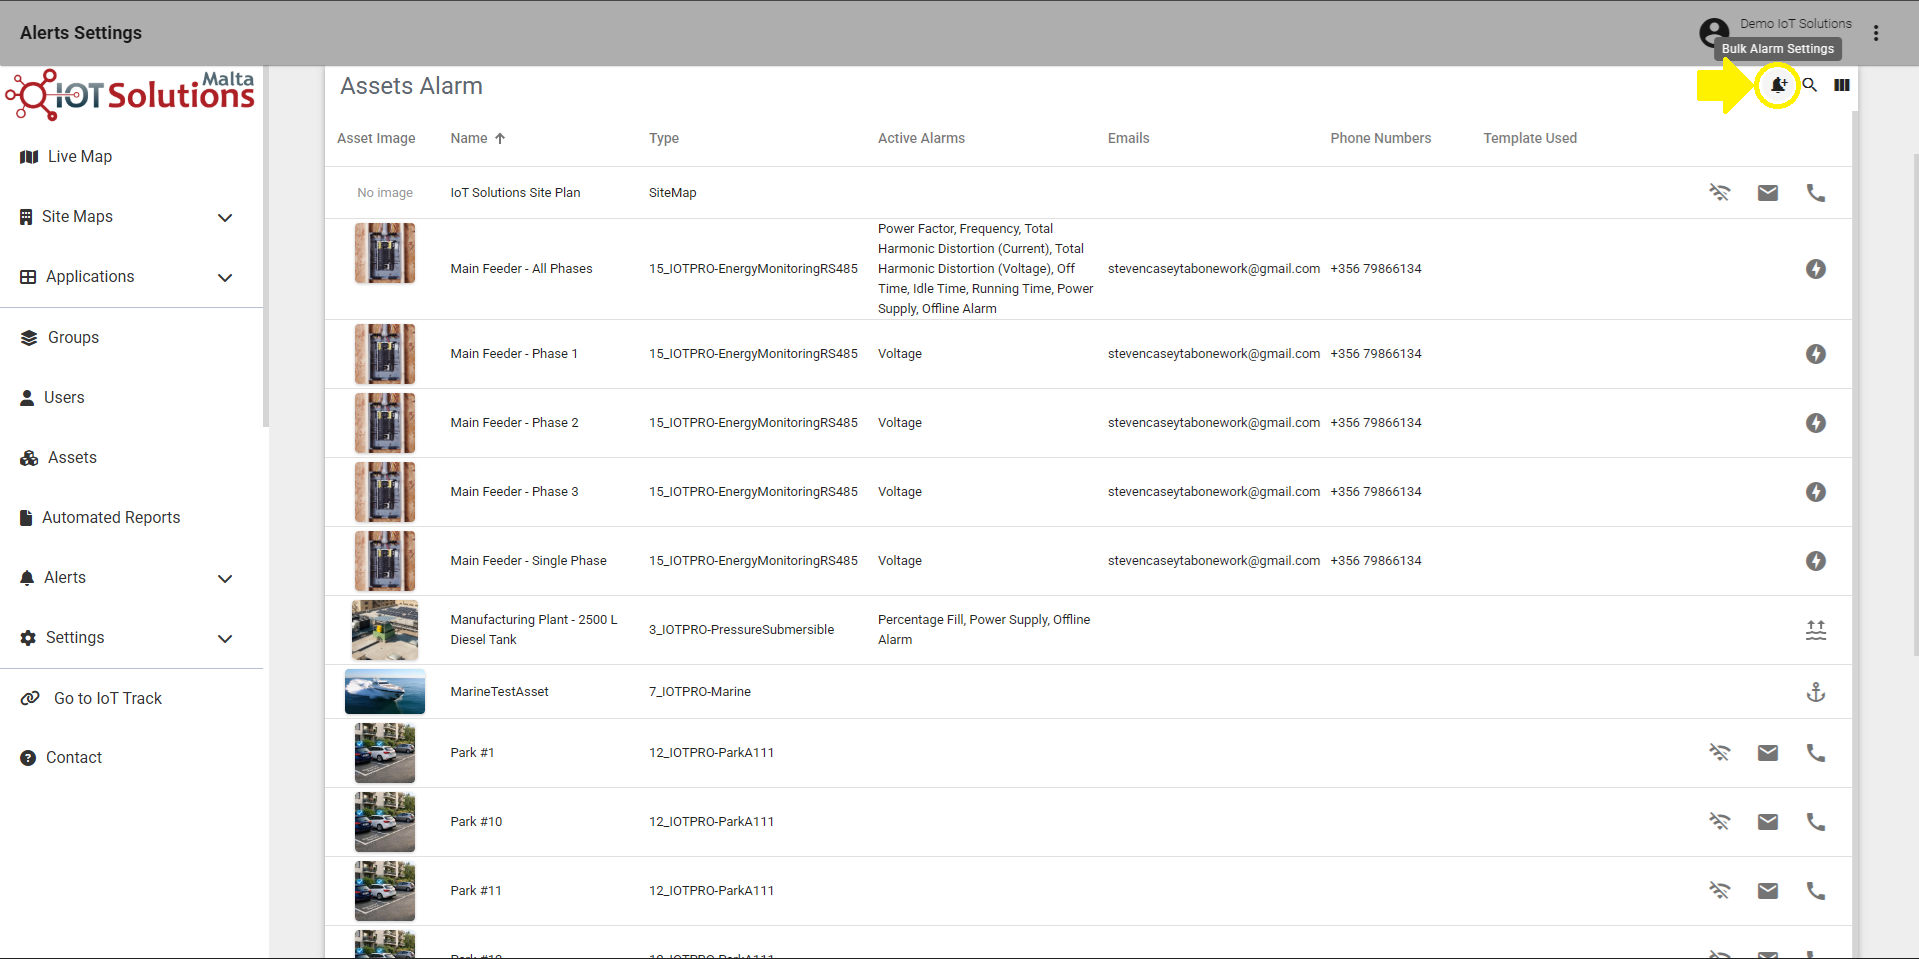Select 'Main Feeder - Single Phase' name cell
The height and width of the screenshot is (959, 1919).
528,561
